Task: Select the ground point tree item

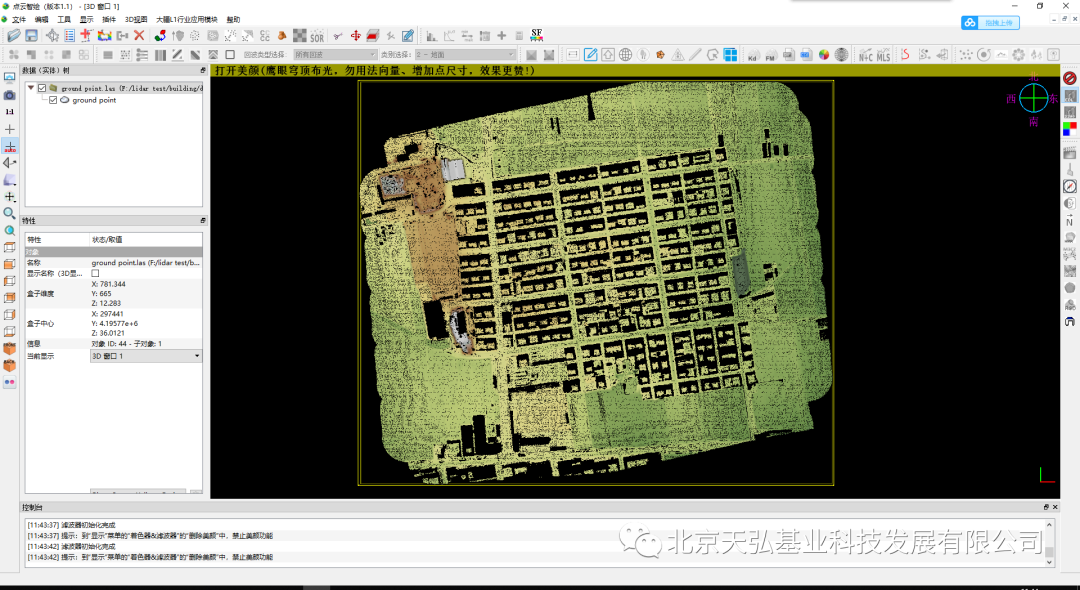Action: pyautogui.click(x=94, y=100)
